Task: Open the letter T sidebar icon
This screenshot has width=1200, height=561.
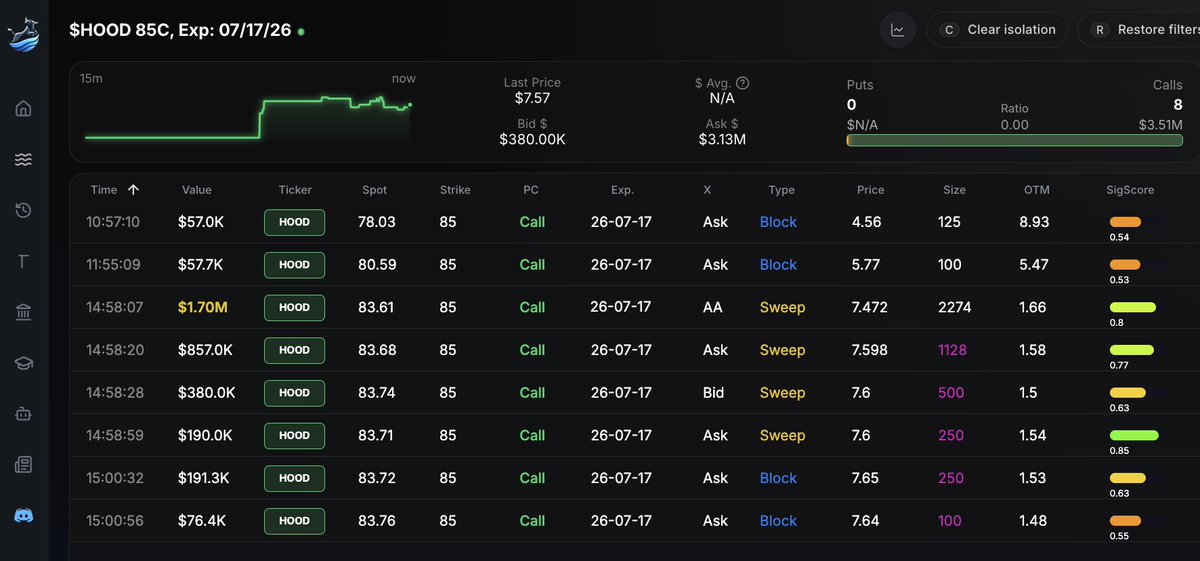Action: [24, 262]
